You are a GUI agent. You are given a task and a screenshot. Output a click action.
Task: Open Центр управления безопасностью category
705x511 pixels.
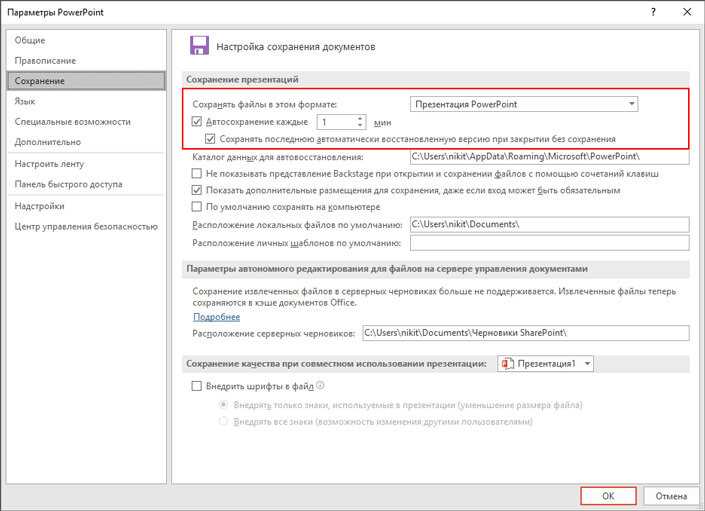86,227
